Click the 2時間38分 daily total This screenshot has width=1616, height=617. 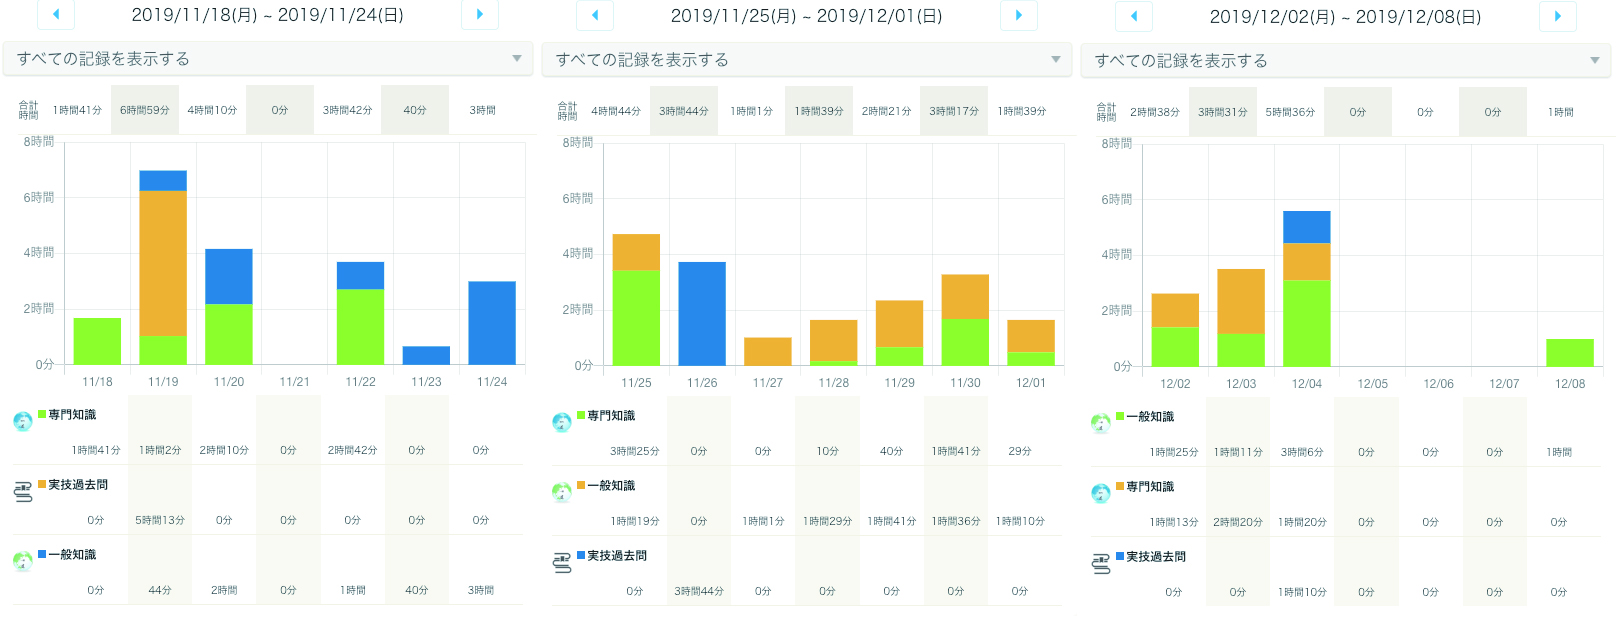[x=1155, y=112]
